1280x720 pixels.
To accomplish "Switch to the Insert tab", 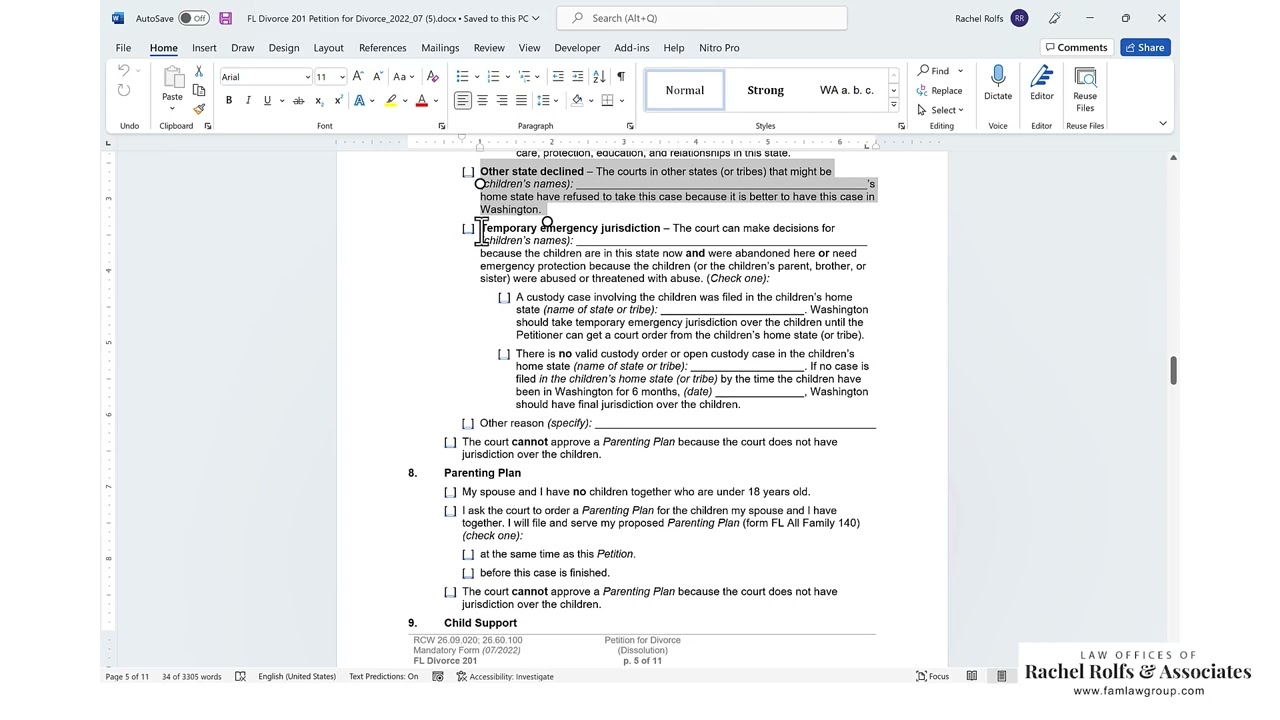I will (204, 48).
